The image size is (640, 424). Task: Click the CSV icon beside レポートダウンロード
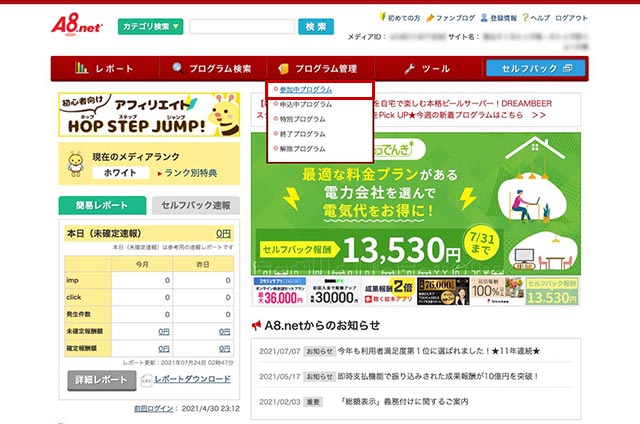point(146,380)
